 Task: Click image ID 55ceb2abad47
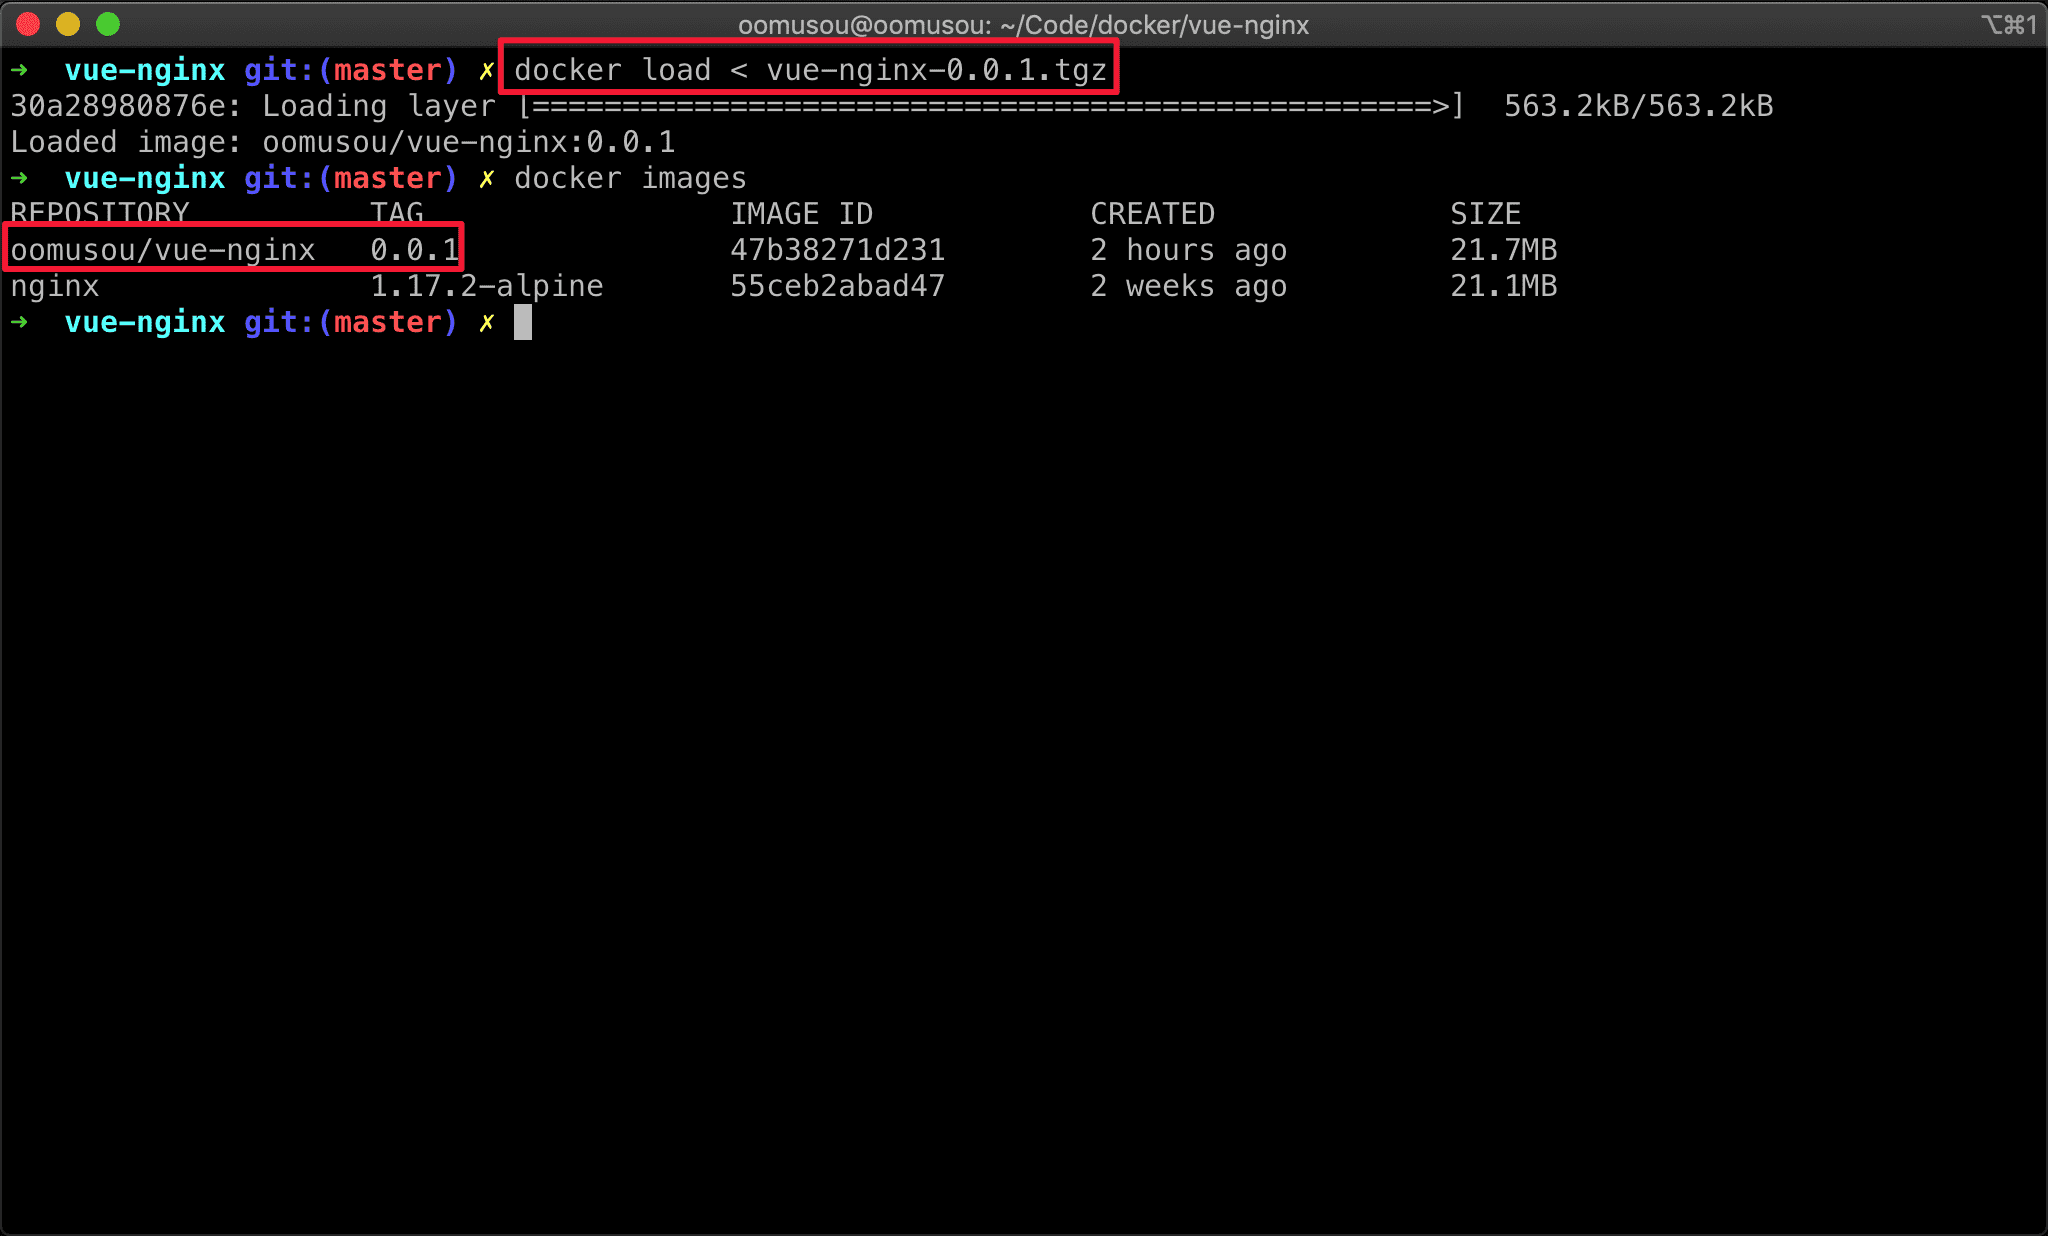point(837,286)
